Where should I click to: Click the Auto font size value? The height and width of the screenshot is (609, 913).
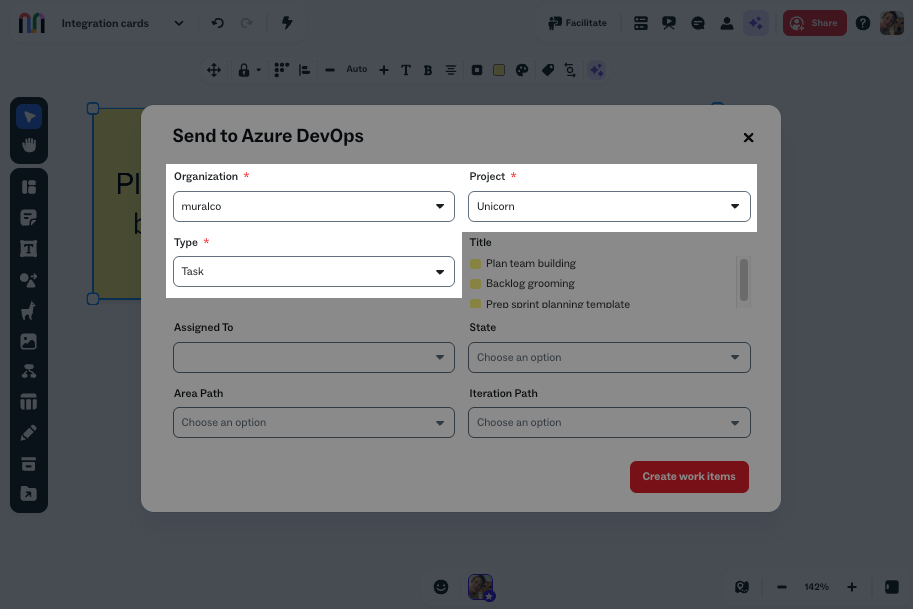(357, 69)
